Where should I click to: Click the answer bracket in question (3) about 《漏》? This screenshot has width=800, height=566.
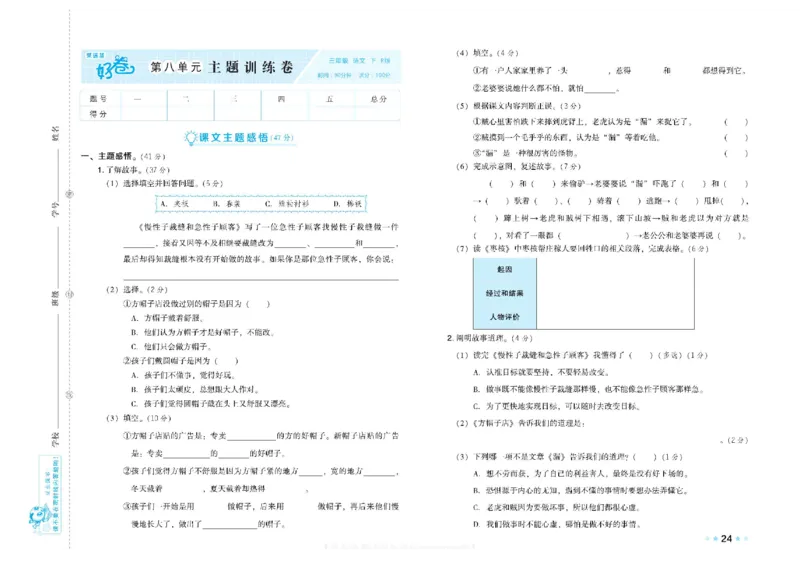tap(644, 457)
